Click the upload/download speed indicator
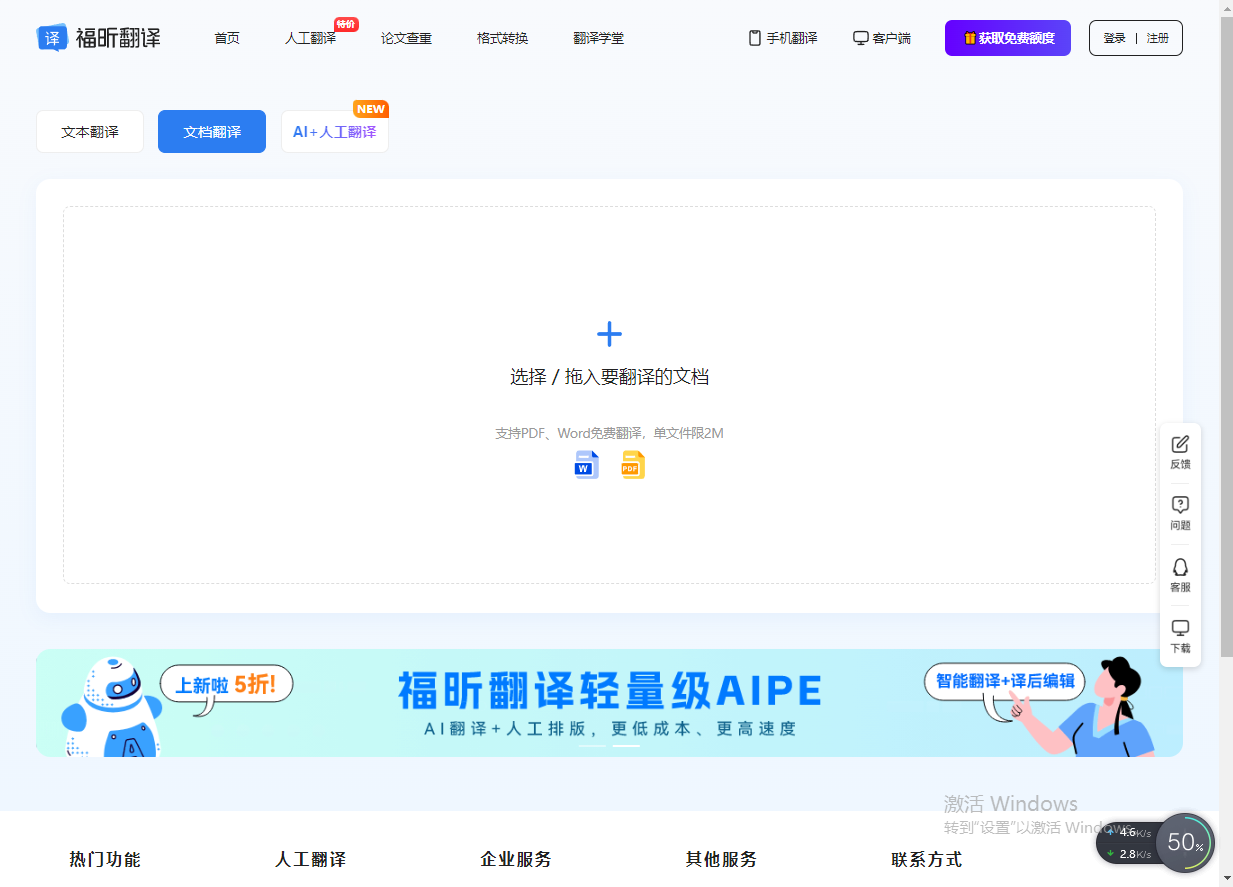 pyautogui.click(x=1128, y=843)
